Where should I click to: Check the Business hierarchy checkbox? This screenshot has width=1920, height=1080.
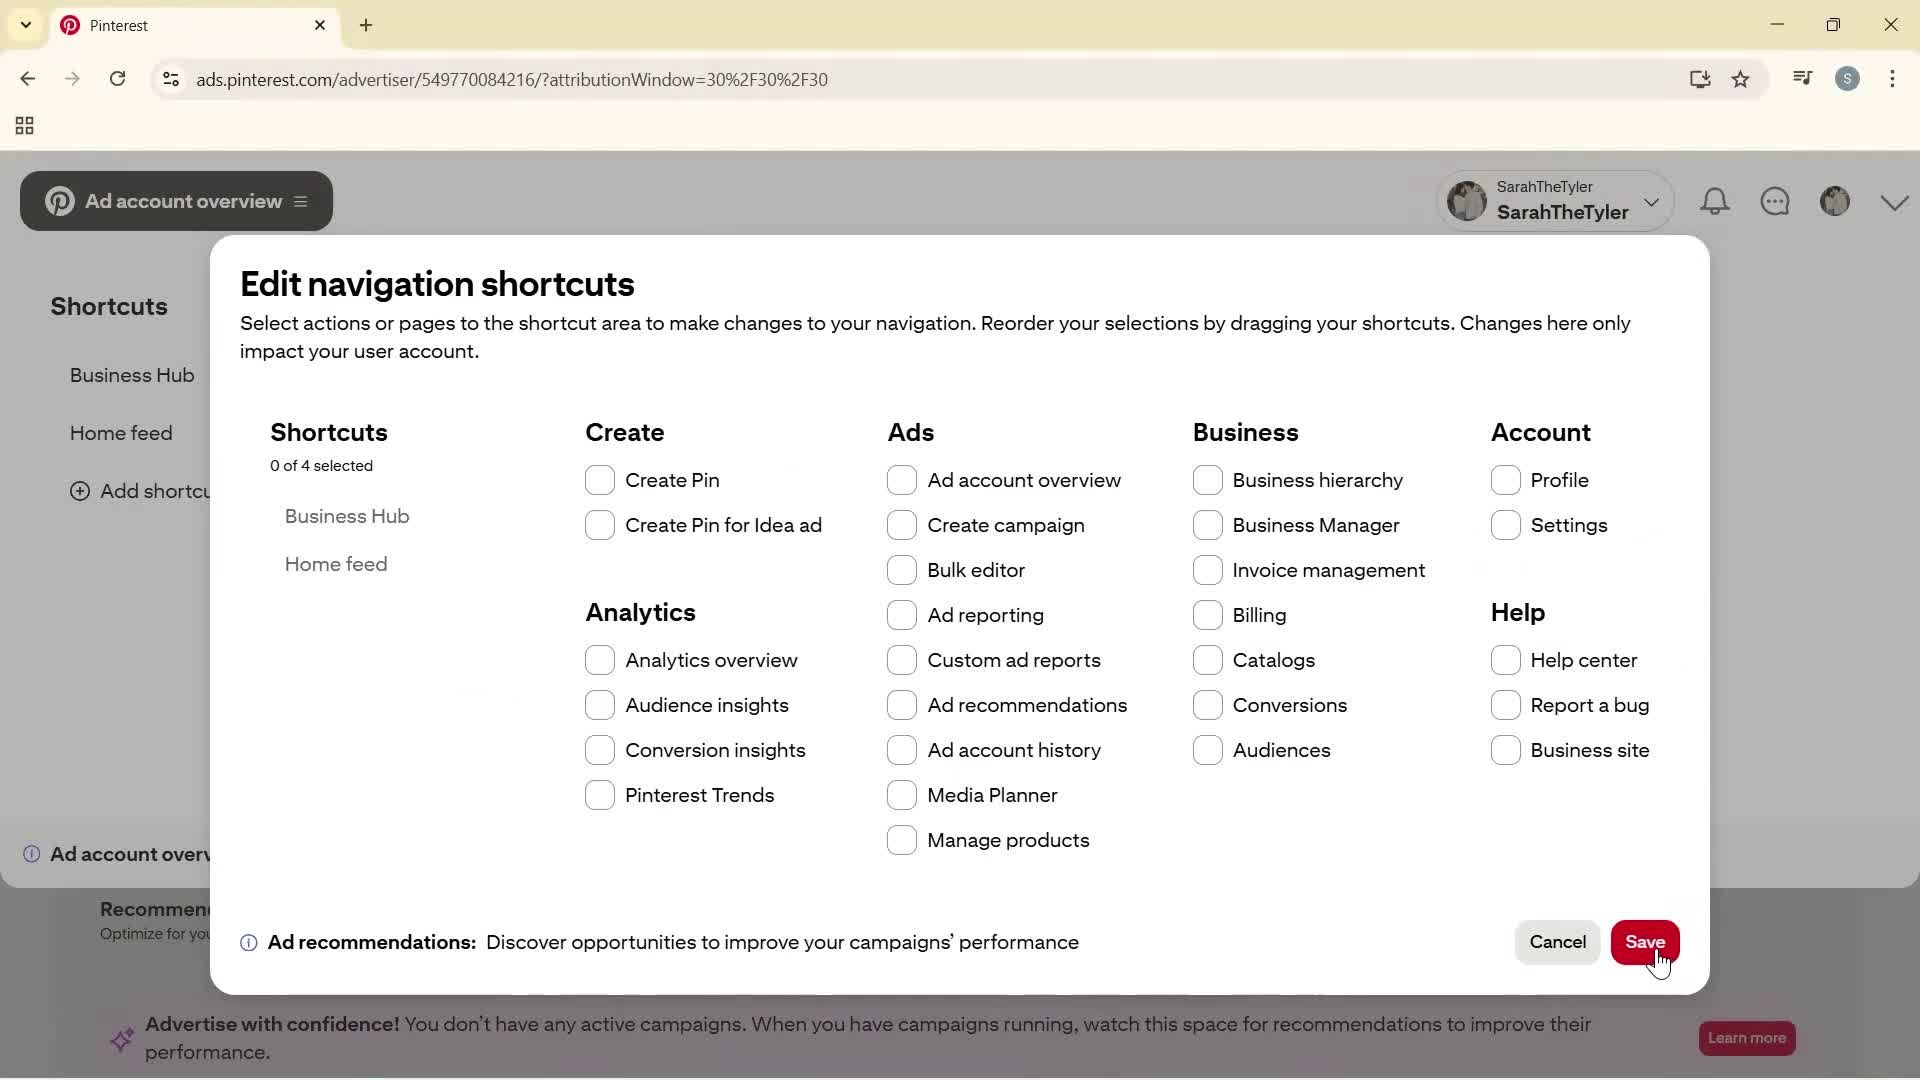pyautogui.click(x=1209, y=480)
